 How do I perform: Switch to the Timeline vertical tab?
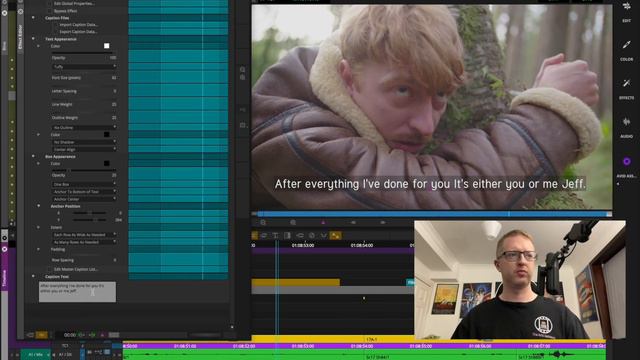(4, 278)
